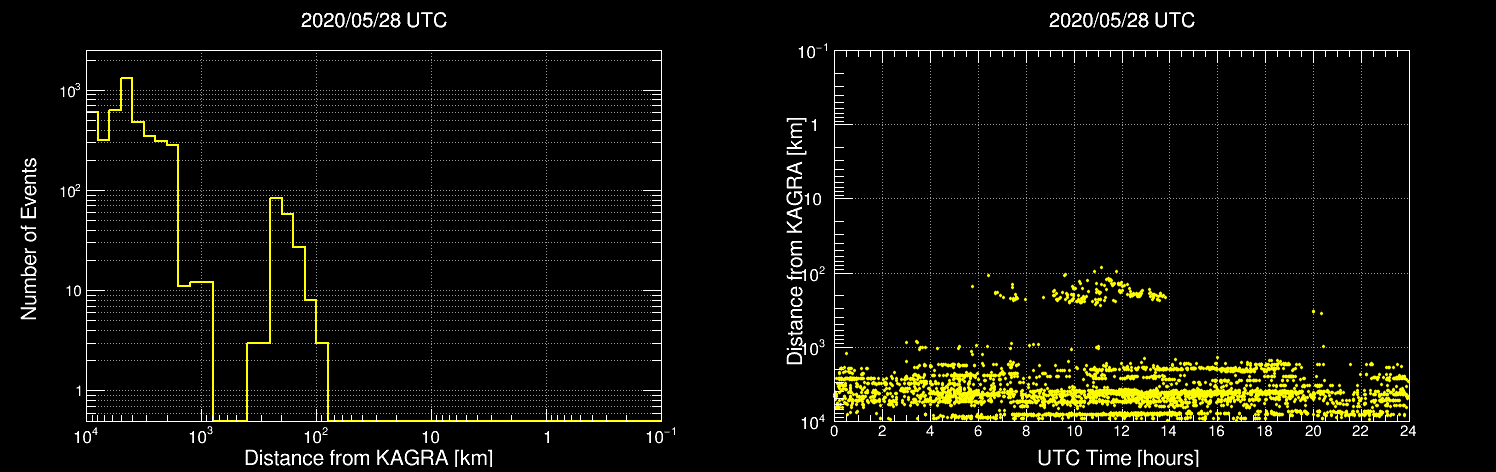Click the 10^2 tick on histogram distance axis
Image resolution: width=1496 pixels, height=472 pixels.
click(x=317, y=436)
